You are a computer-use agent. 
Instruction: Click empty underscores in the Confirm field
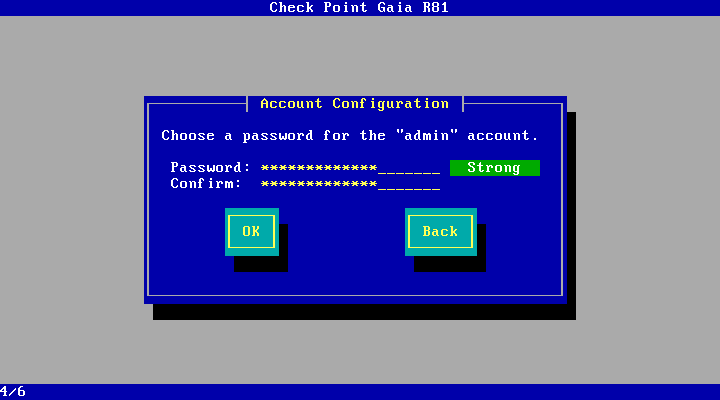coord(409,185)
